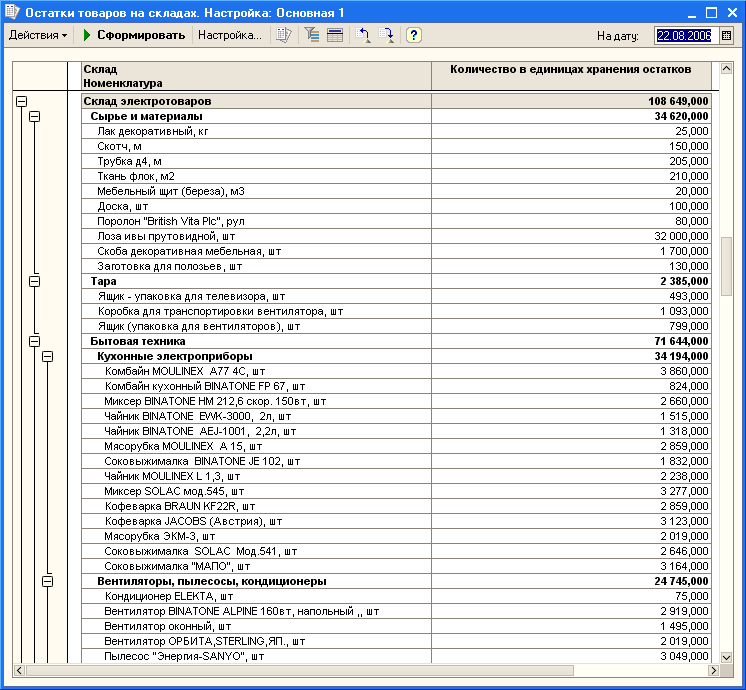This screenshot has width=746, height=690.
Task: Select Мясорубка ЭКМ-3, шт row
Action: tap(397, 536)
